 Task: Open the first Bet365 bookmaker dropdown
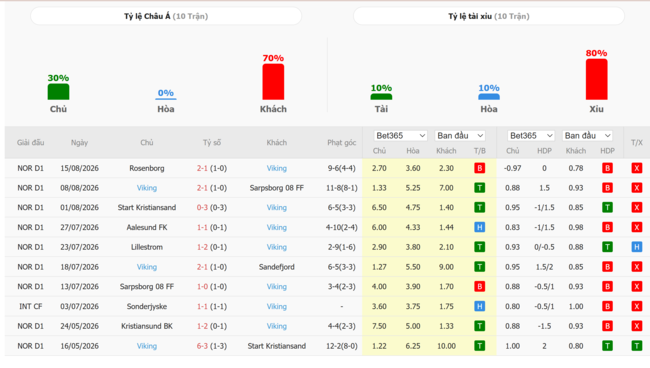(400, 136)
